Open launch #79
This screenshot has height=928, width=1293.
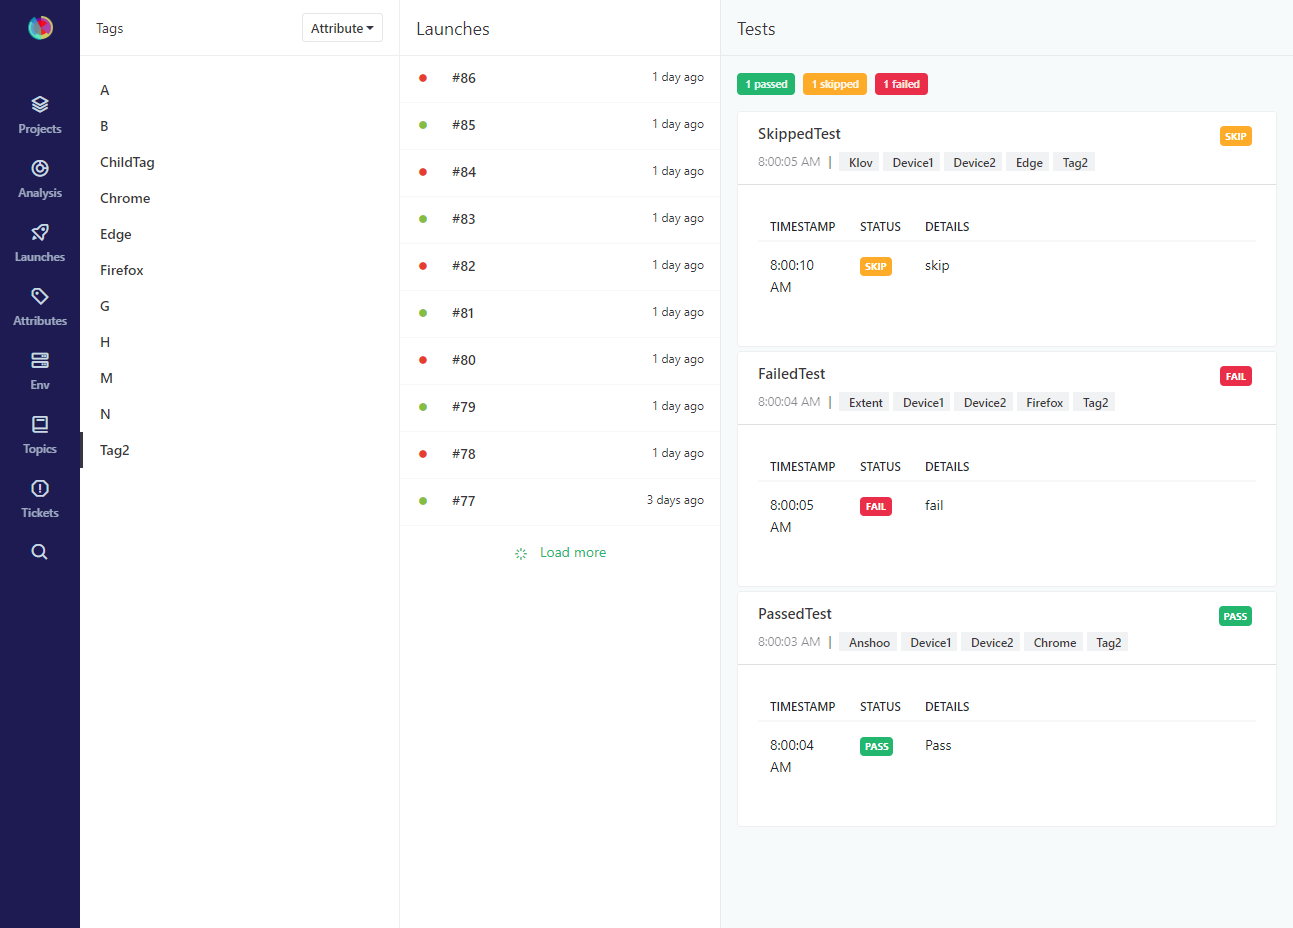point(560,407)
